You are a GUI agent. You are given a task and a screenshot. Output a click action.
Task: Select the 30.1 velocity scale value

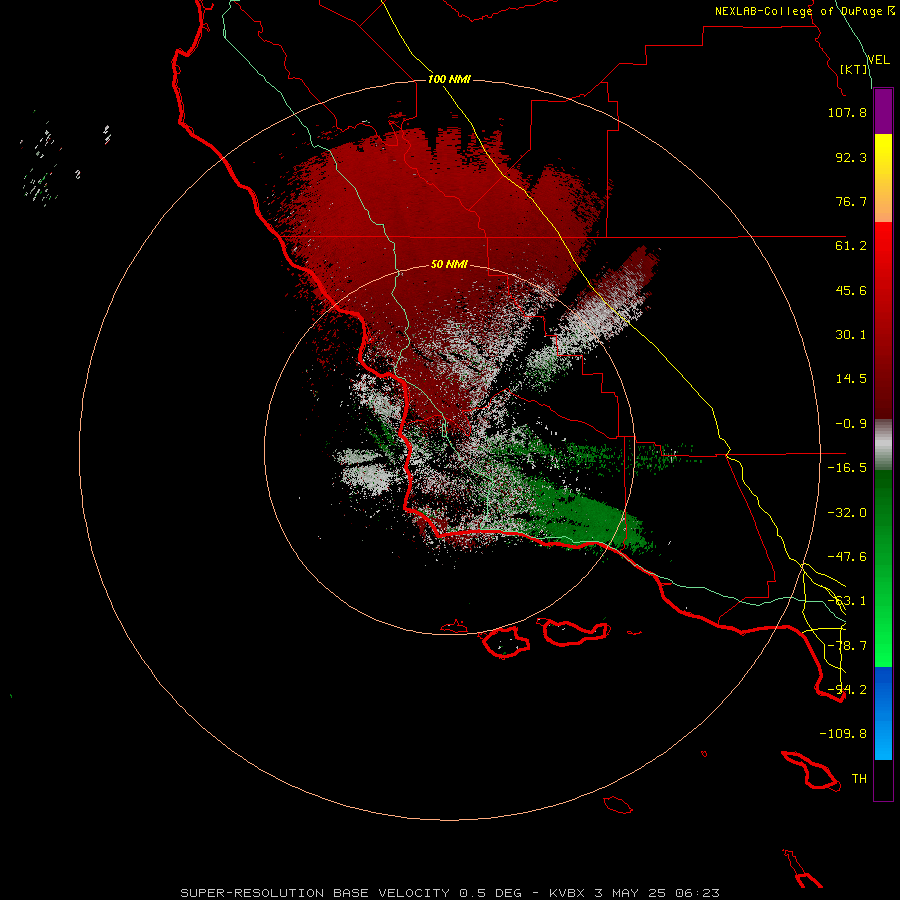pos(851,335)
